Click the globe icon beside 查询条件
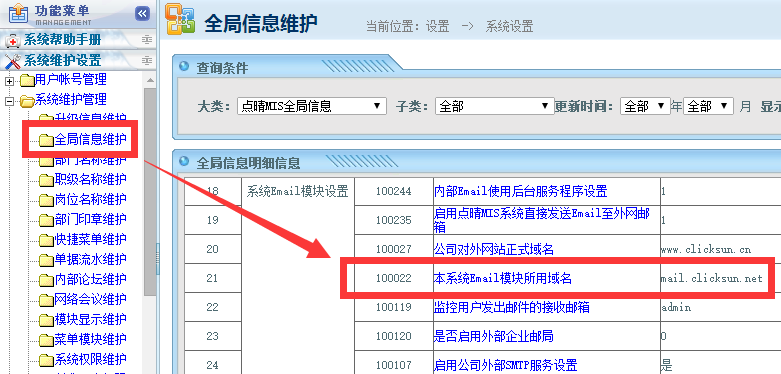781x374 pixels. [x=184, y=66]
